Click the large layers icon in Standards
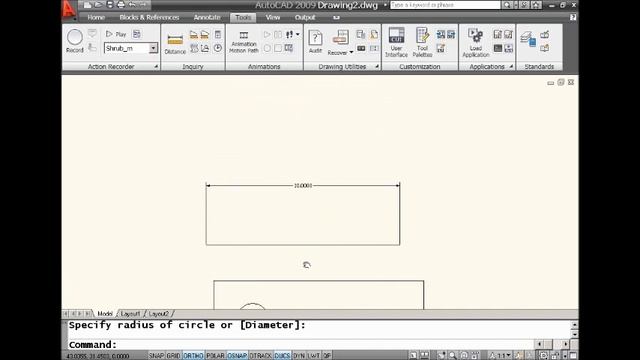The image size is (640, 360). tap(528, 39)
